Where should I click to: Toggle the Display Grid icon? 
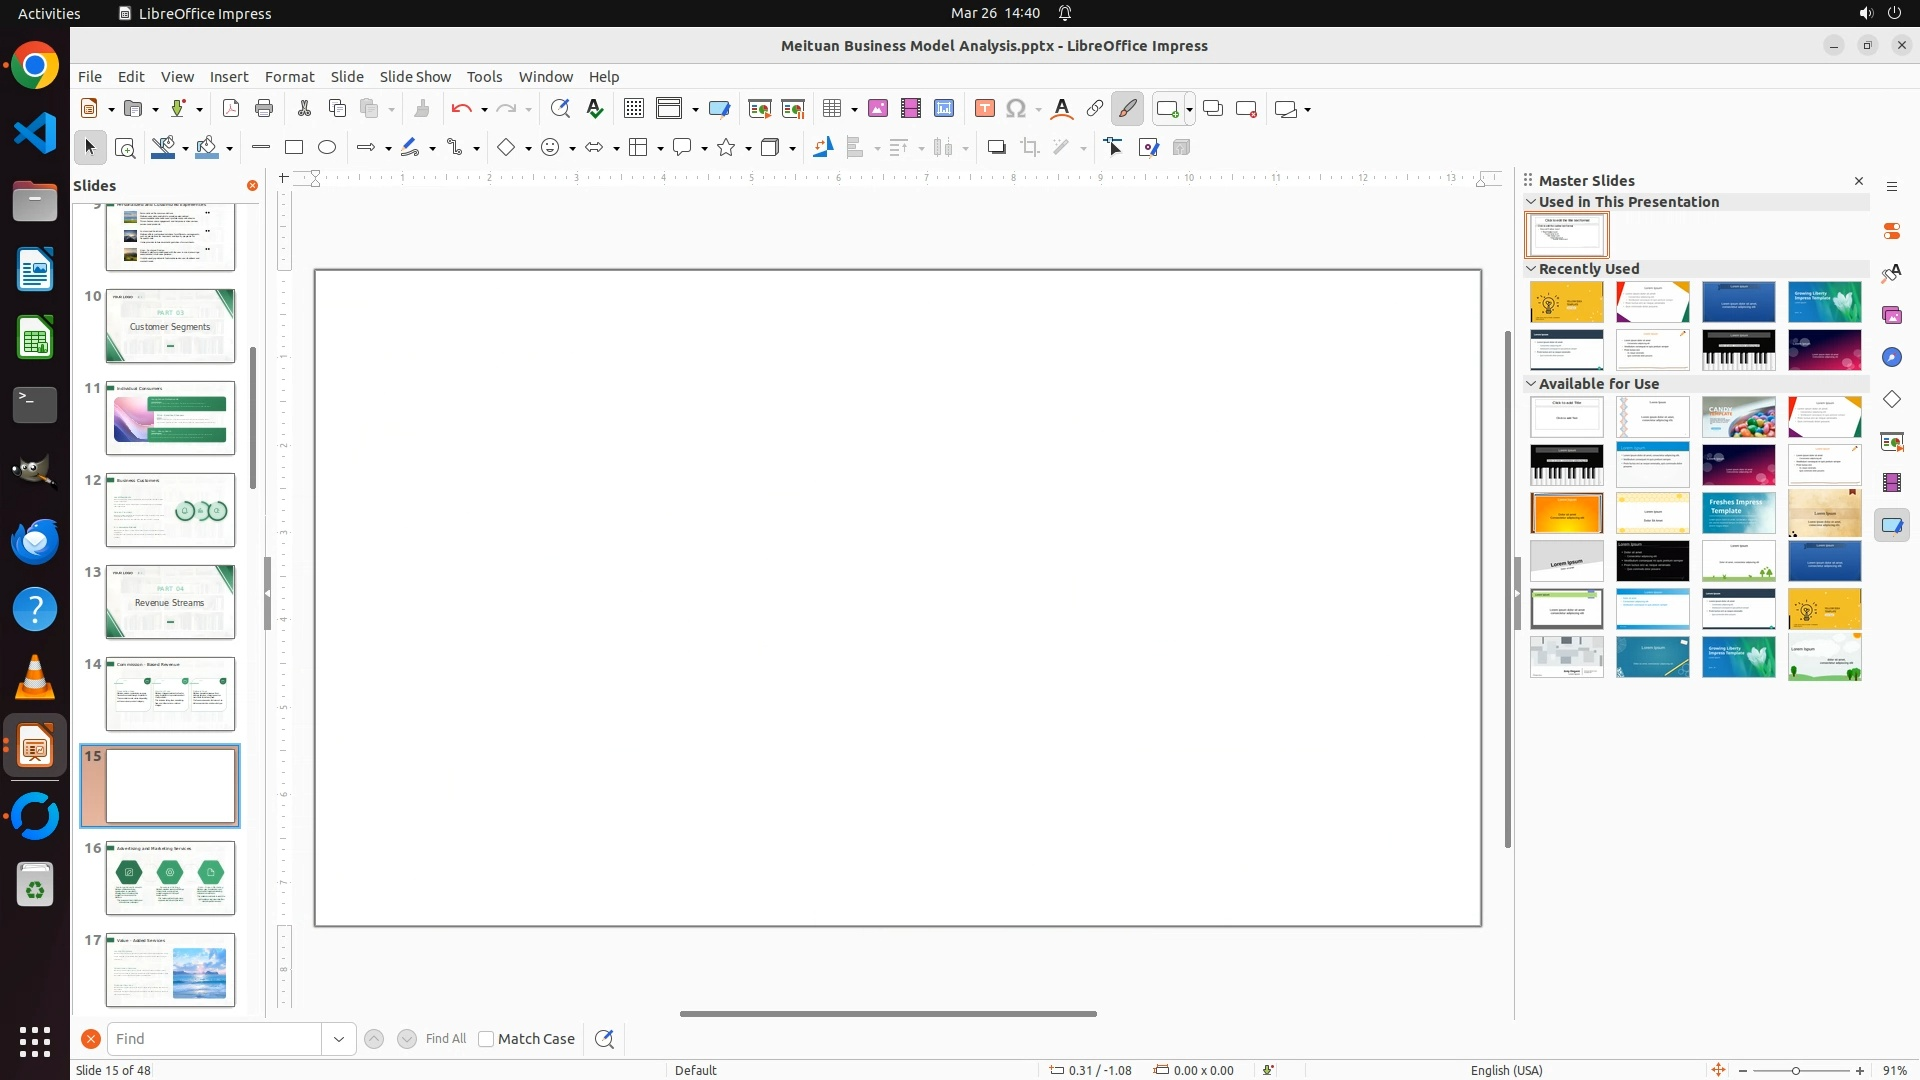(x=634, y=109)
